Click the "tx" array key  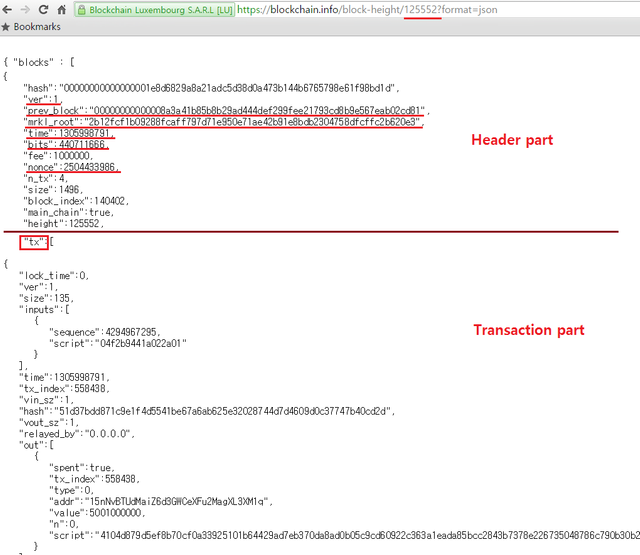coord(34,242)
